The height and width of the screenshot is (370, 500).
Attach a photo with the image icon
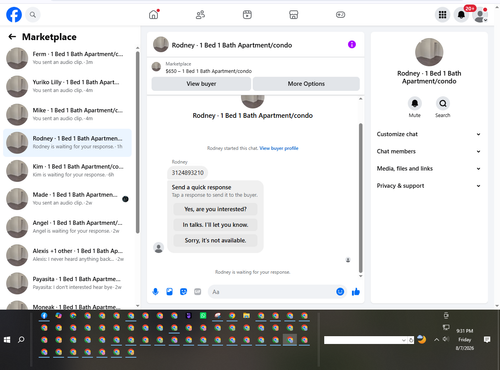pos(170,292)
